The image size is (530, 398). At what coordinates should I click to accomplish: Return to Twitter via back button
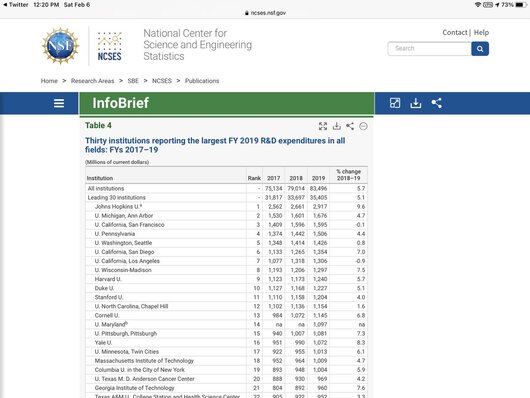16,5
